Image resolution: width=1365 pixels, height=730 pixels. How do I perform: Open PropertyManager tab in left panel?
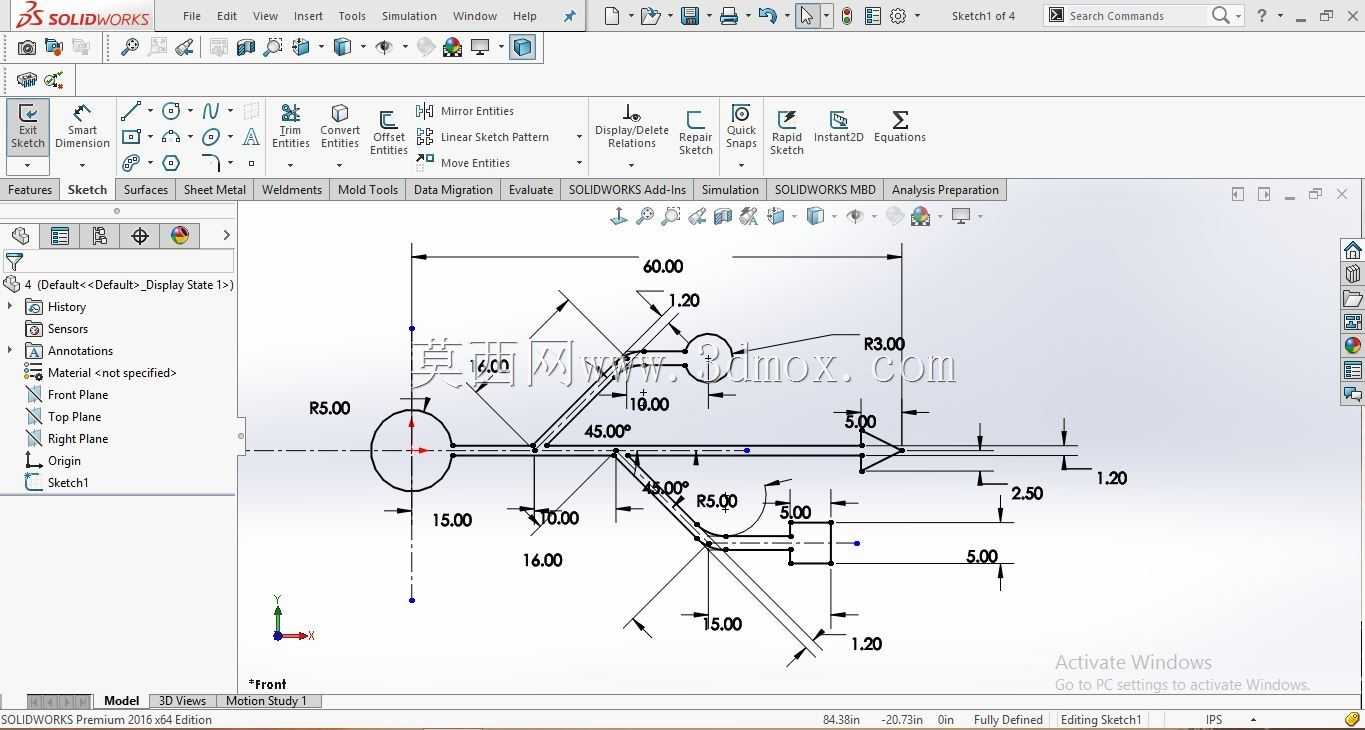pos(60,236)
